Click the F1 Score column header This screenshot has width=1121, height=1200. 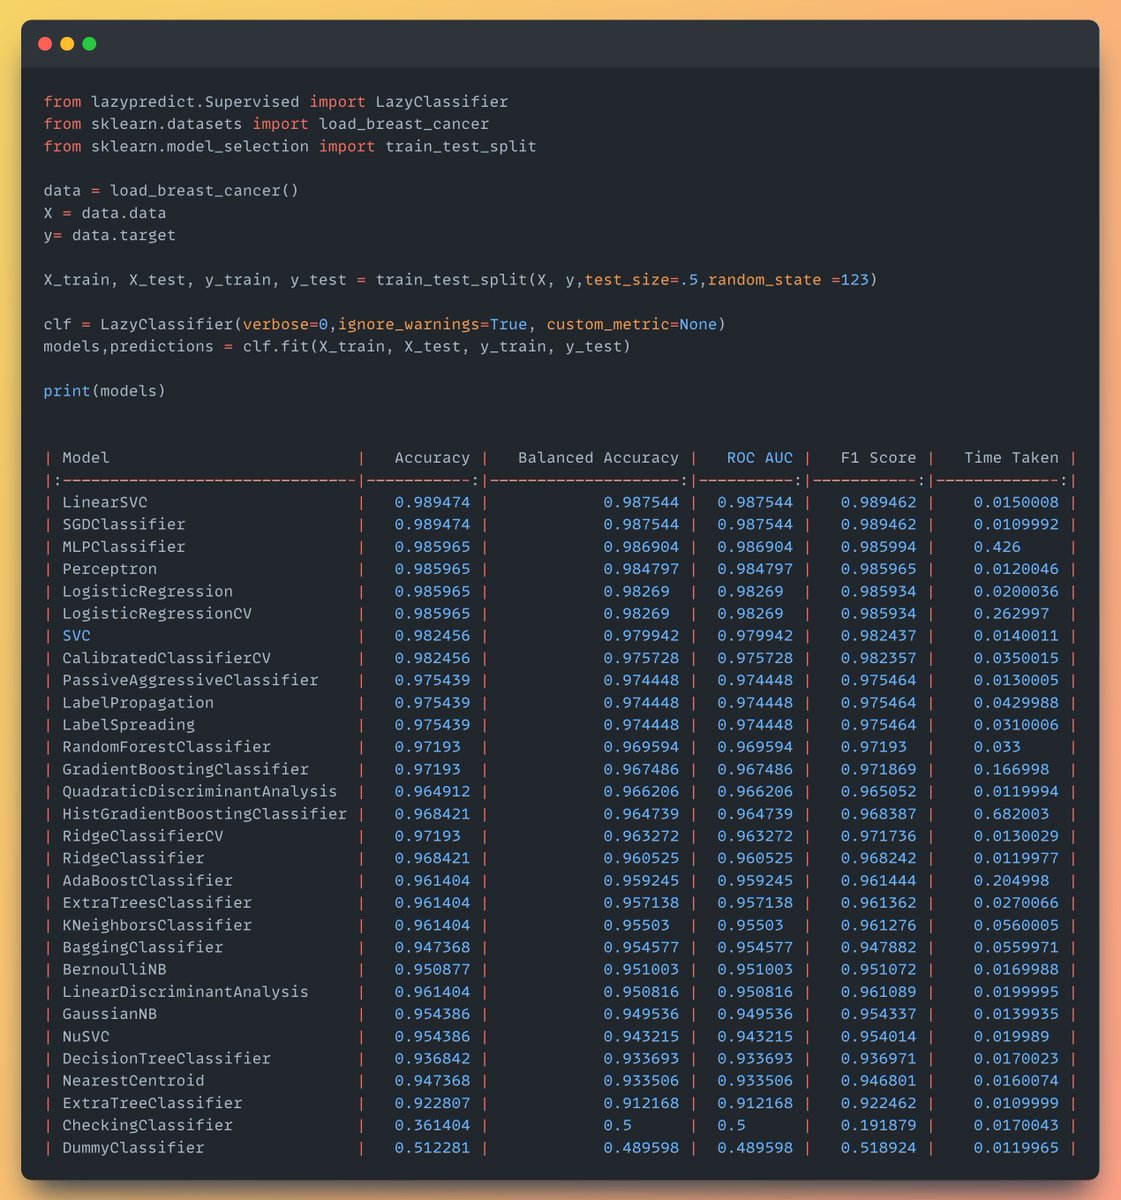878,458
